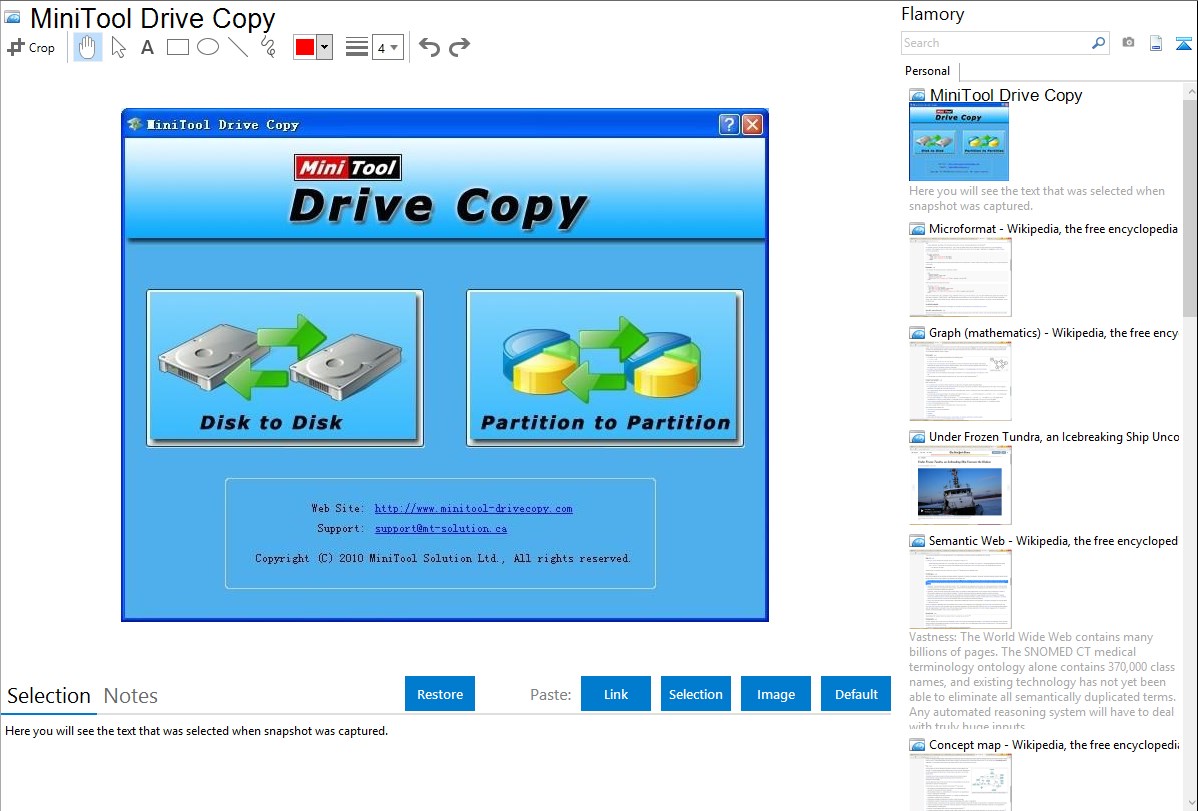Open the Semantic Web snapshot thumbnail
Image resolution: width=1198 pixels, height=811 pixels.
[x=960, y=589]
